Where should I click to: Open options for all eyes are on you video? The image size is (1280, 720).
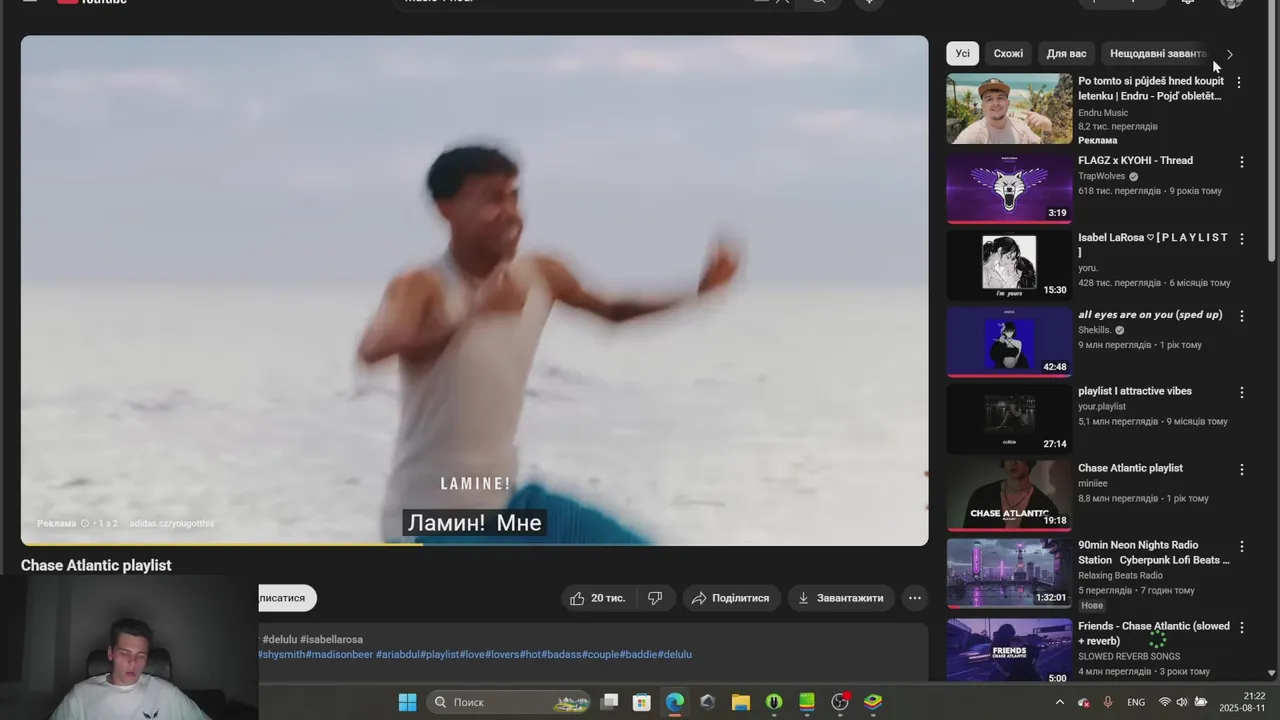click(x=1242, y=316)
